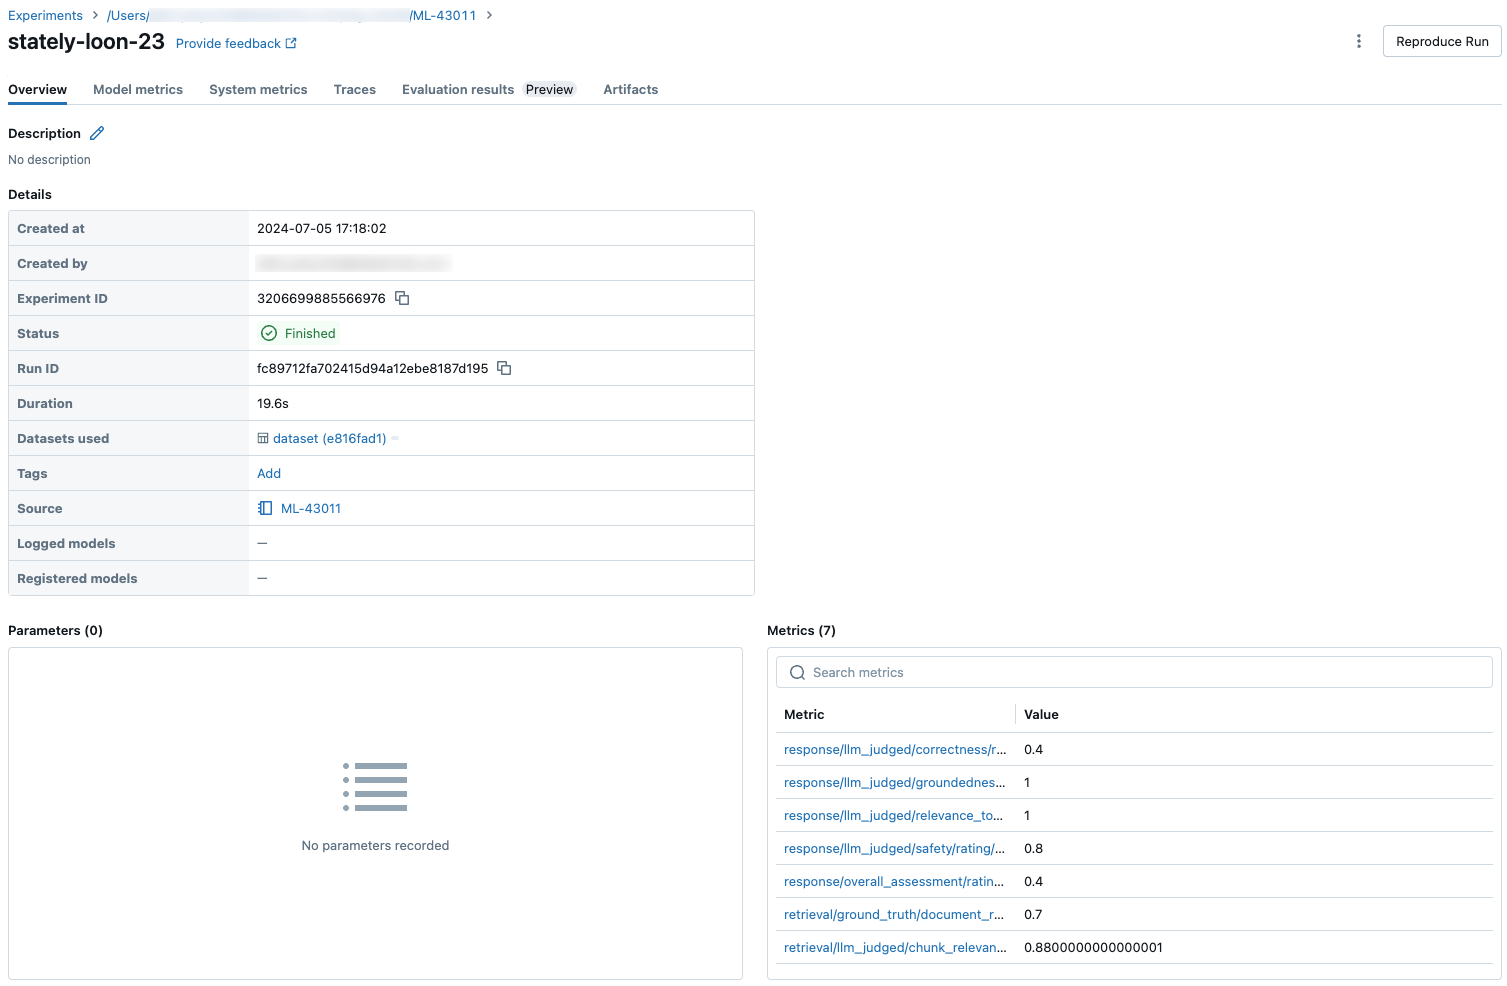Navigate to Experiments in the breadcrumb

[x=45, y=15]
